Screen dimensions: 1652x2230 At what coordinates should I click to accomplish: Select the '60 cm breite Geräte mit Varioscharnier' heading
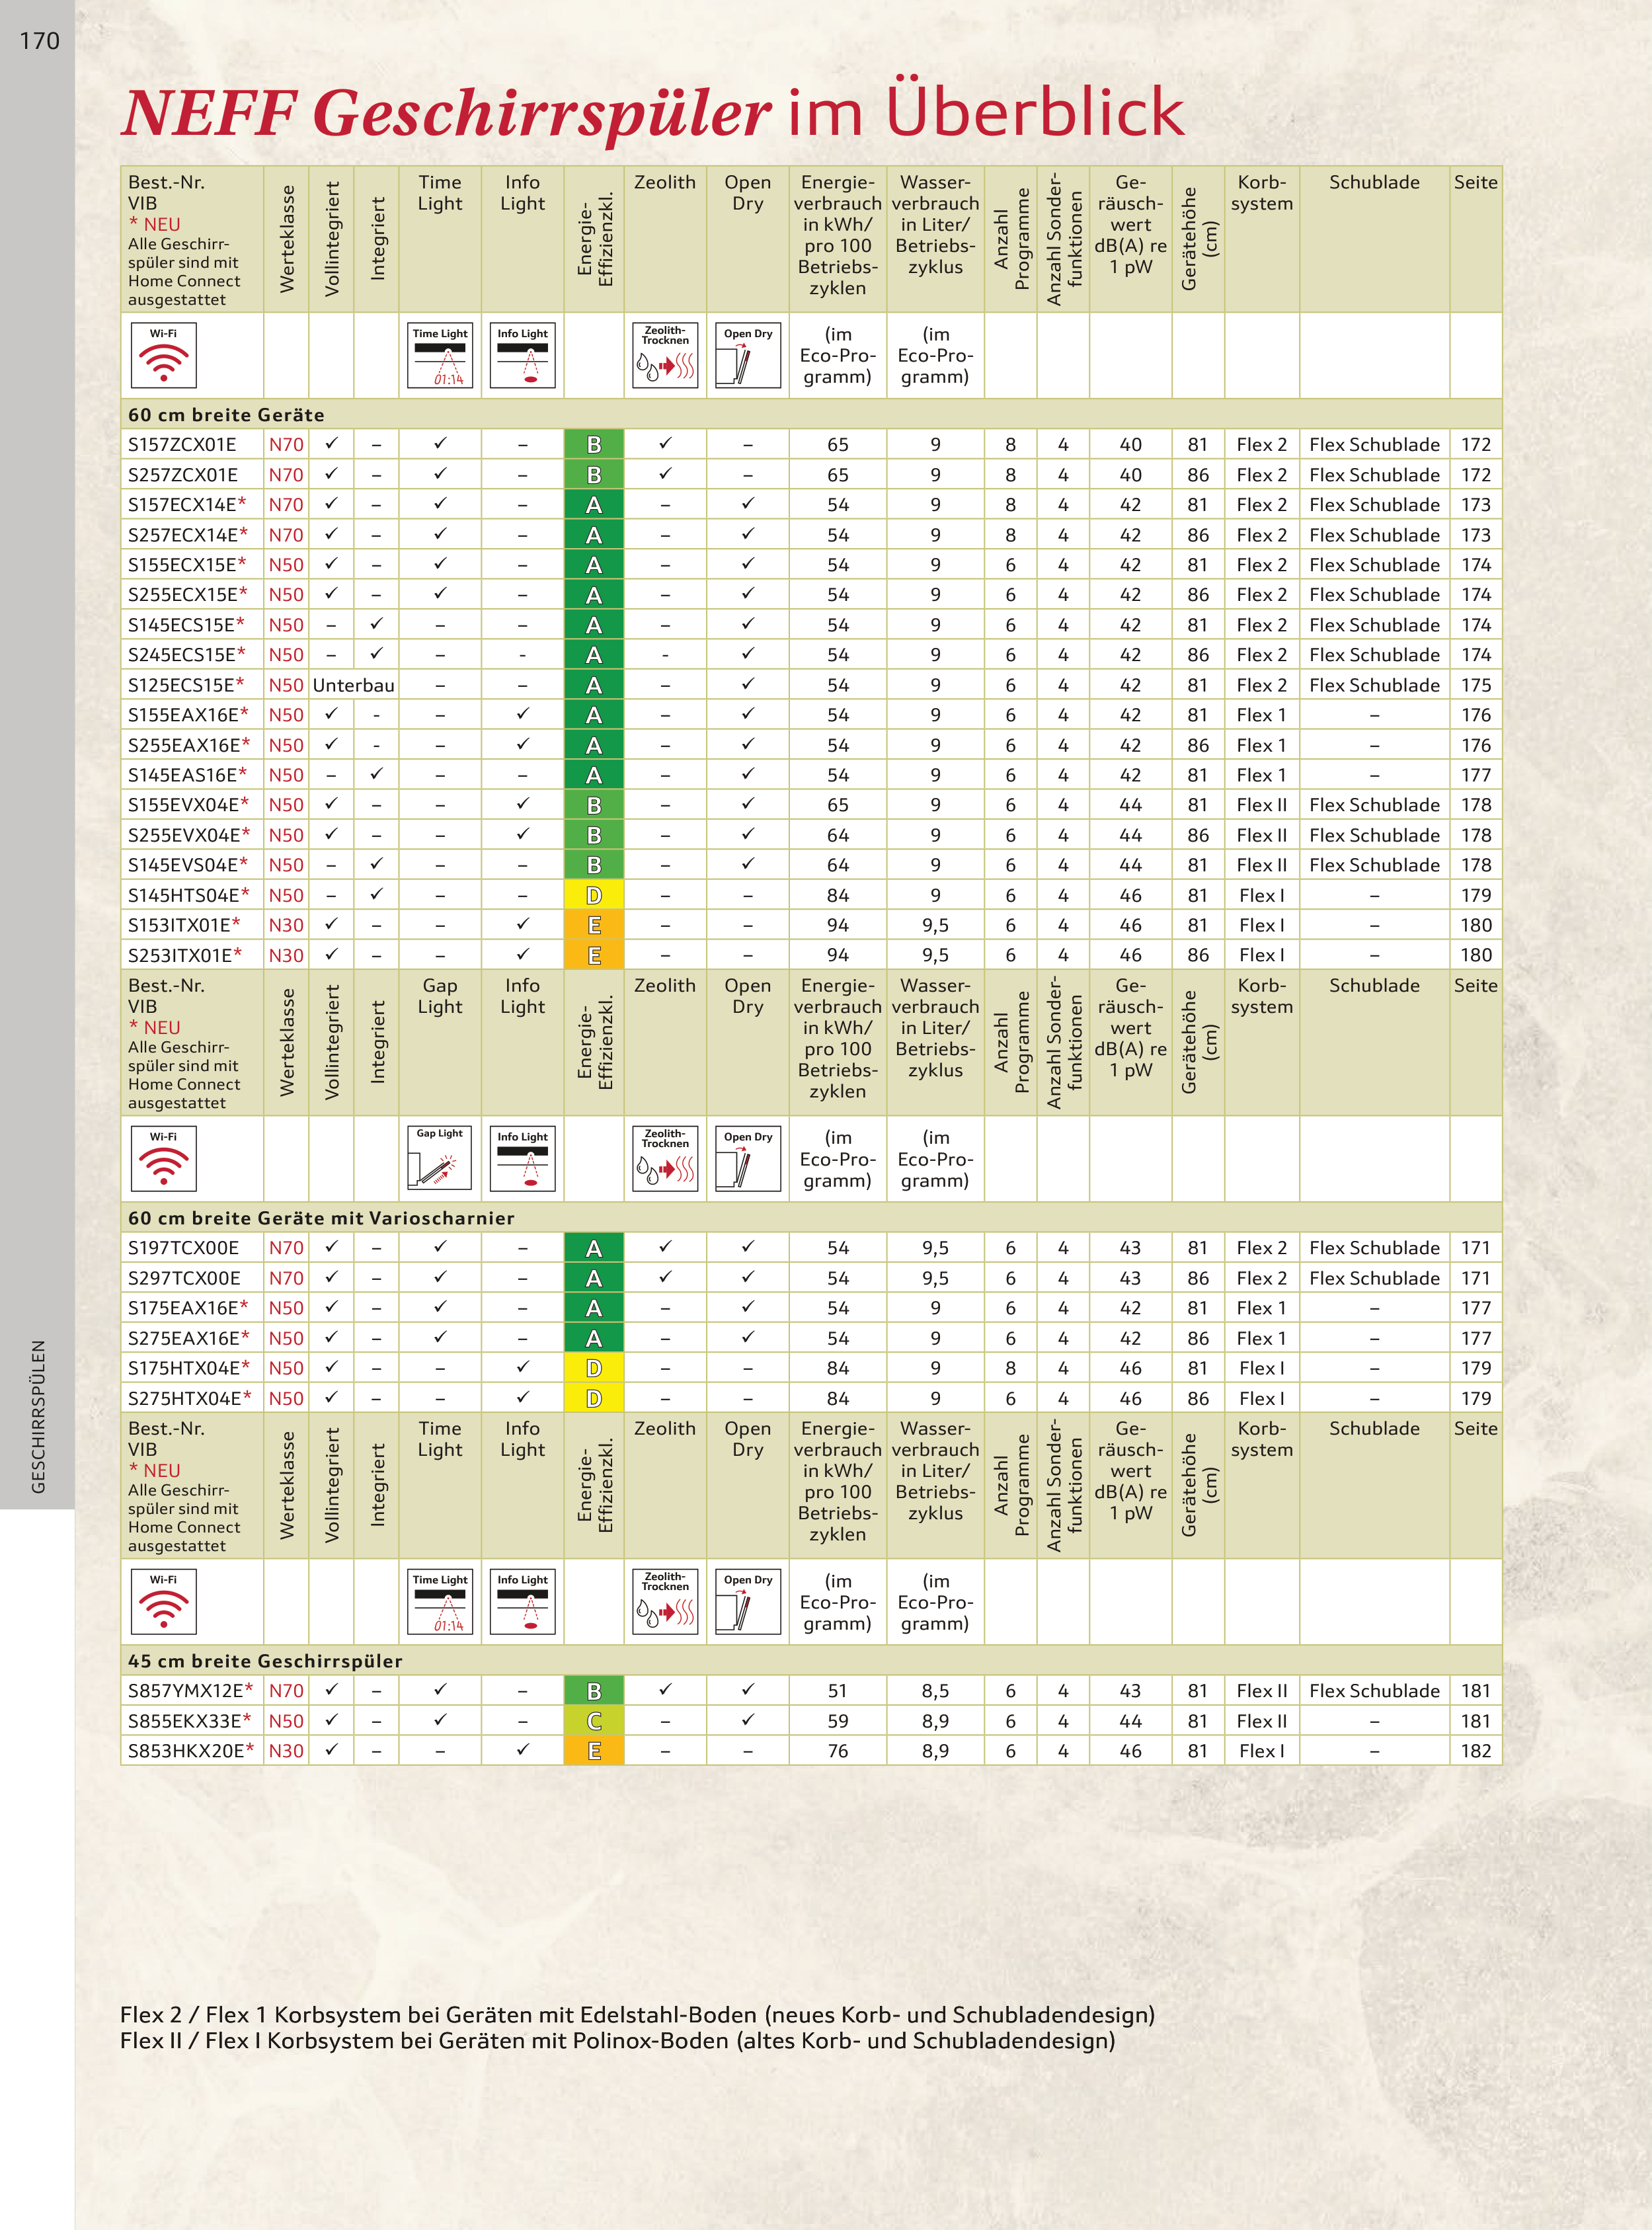[x=321, y=1218]
